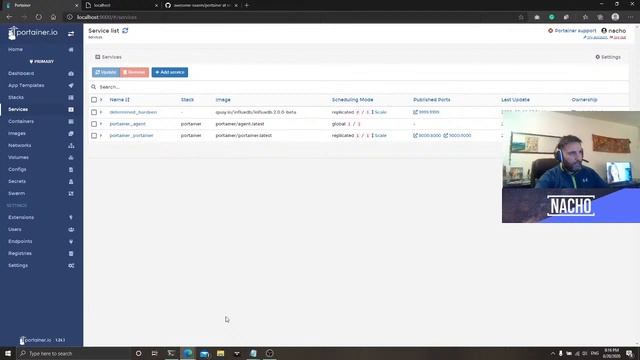Click the Image column header

click(x=223, y=100)
